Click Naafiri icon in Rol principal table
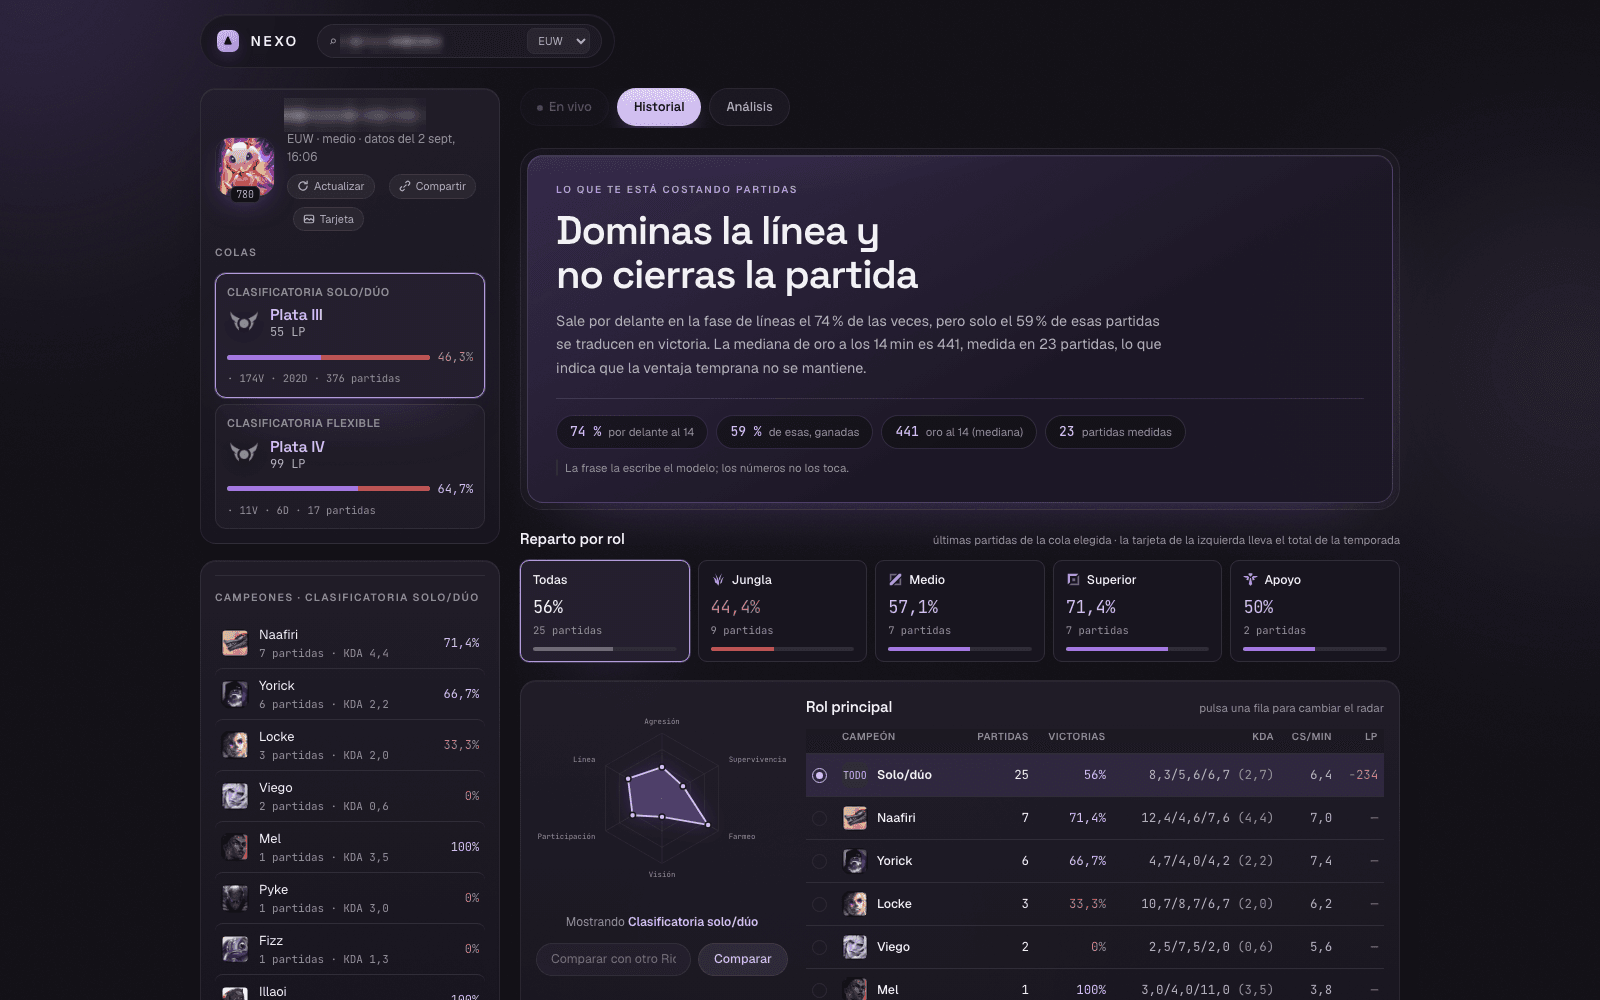The width and height of the screenshot is (1600, 1000). click(x=855, y=818)
